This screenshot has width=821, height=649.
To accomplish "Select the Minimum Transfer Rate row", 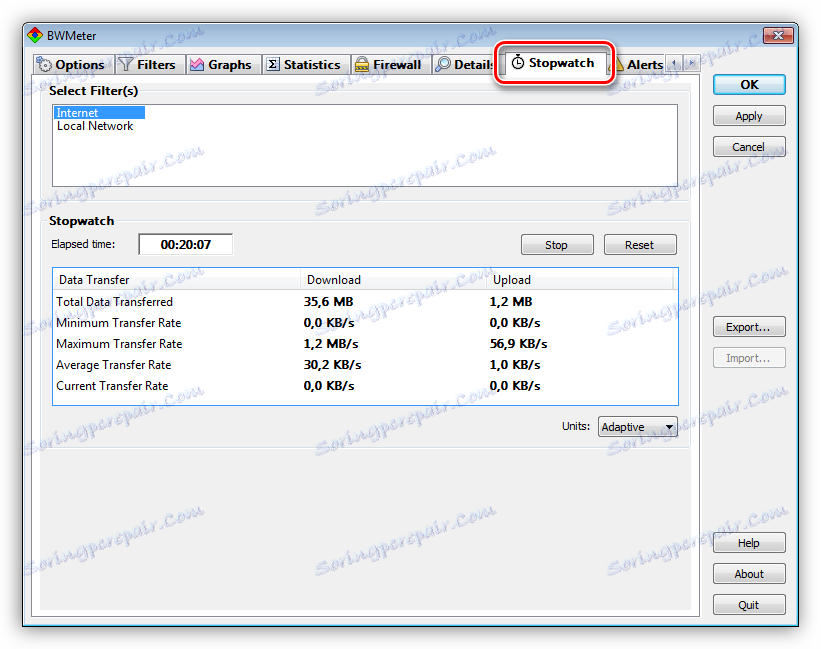I will (365, 322).
